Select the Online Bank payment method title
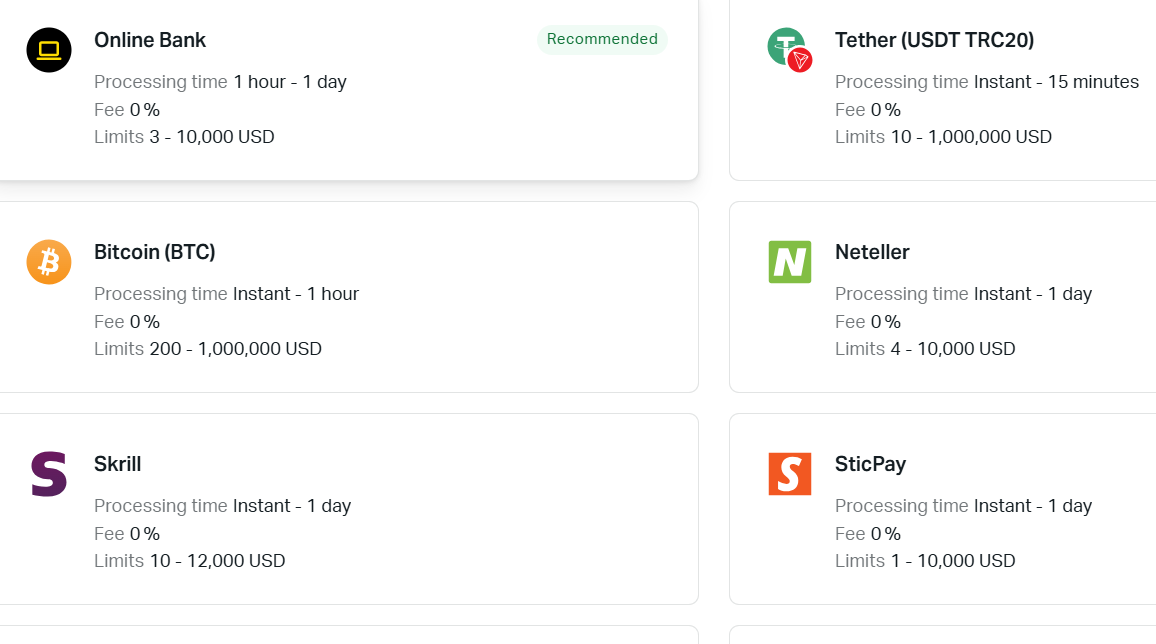This screenshot has height=644, width=1156. coord(150,40)
